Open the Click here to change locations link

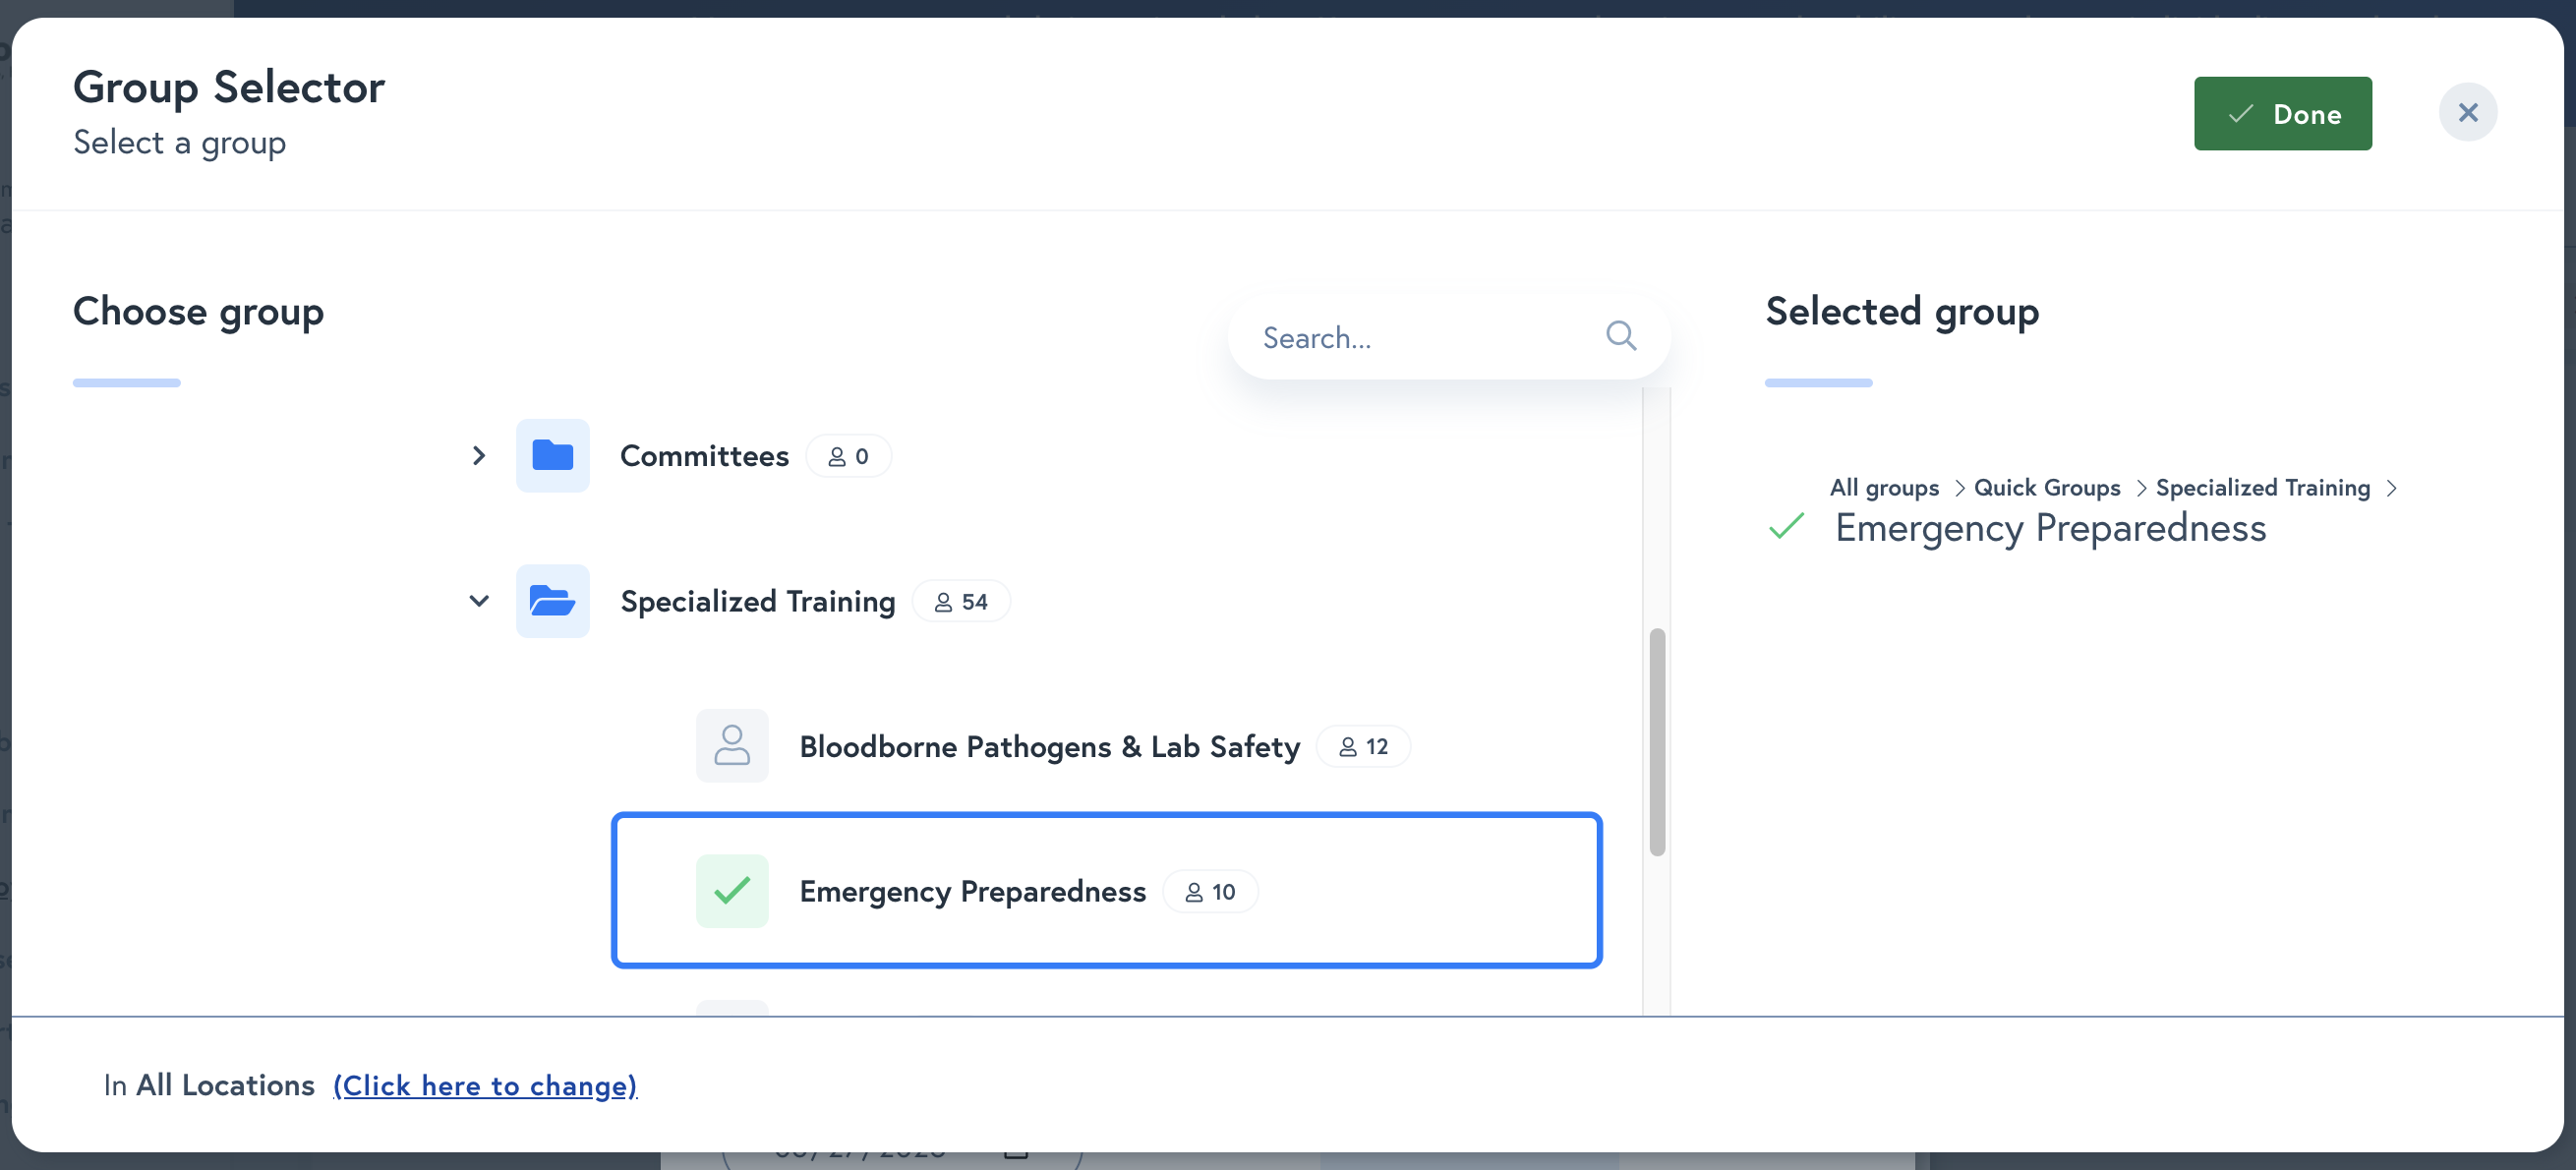click(x=485, y=1086)
